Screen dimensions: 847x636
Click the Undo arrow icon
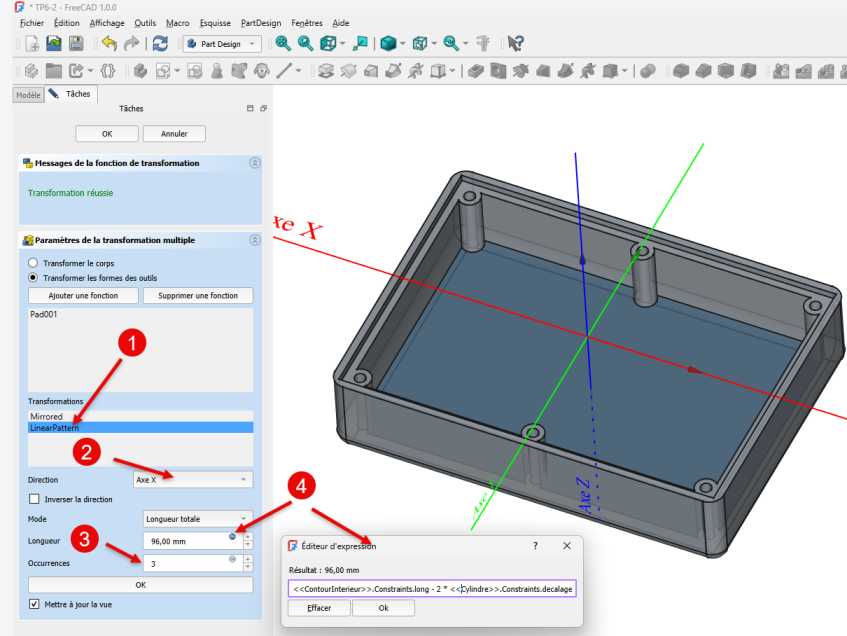tap(108, 43)
